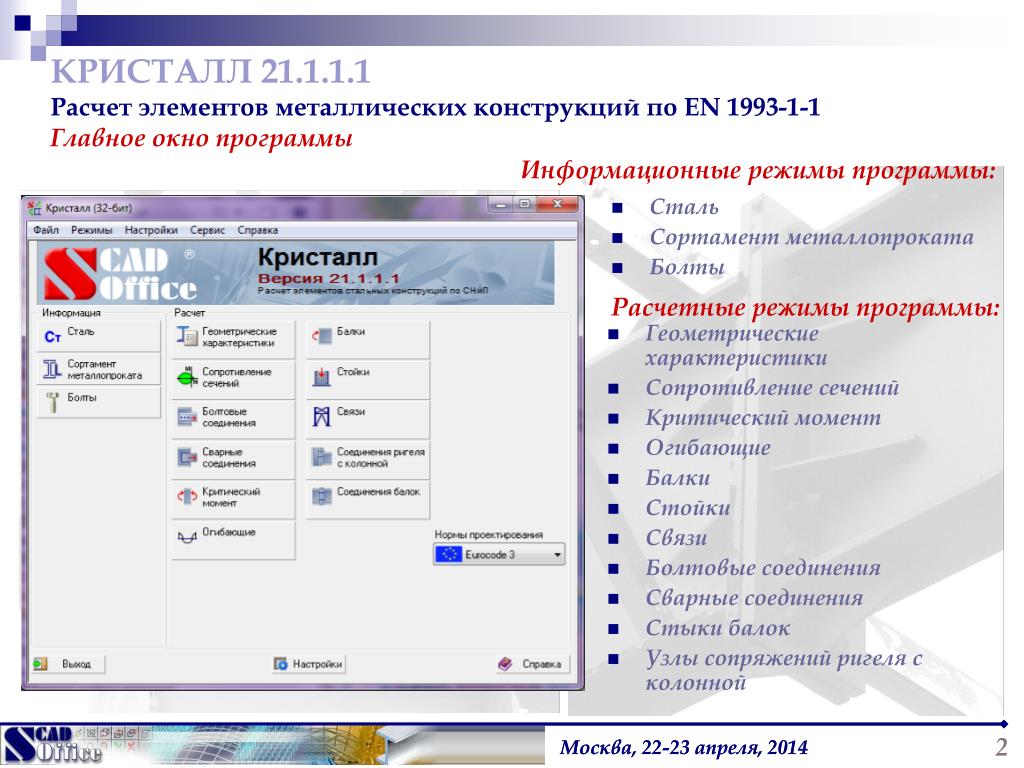The width and height of the screenshot is (1024, 768).
Task: Click the Сортамент металлопроката I-beam icon
Action: [52, 370]
